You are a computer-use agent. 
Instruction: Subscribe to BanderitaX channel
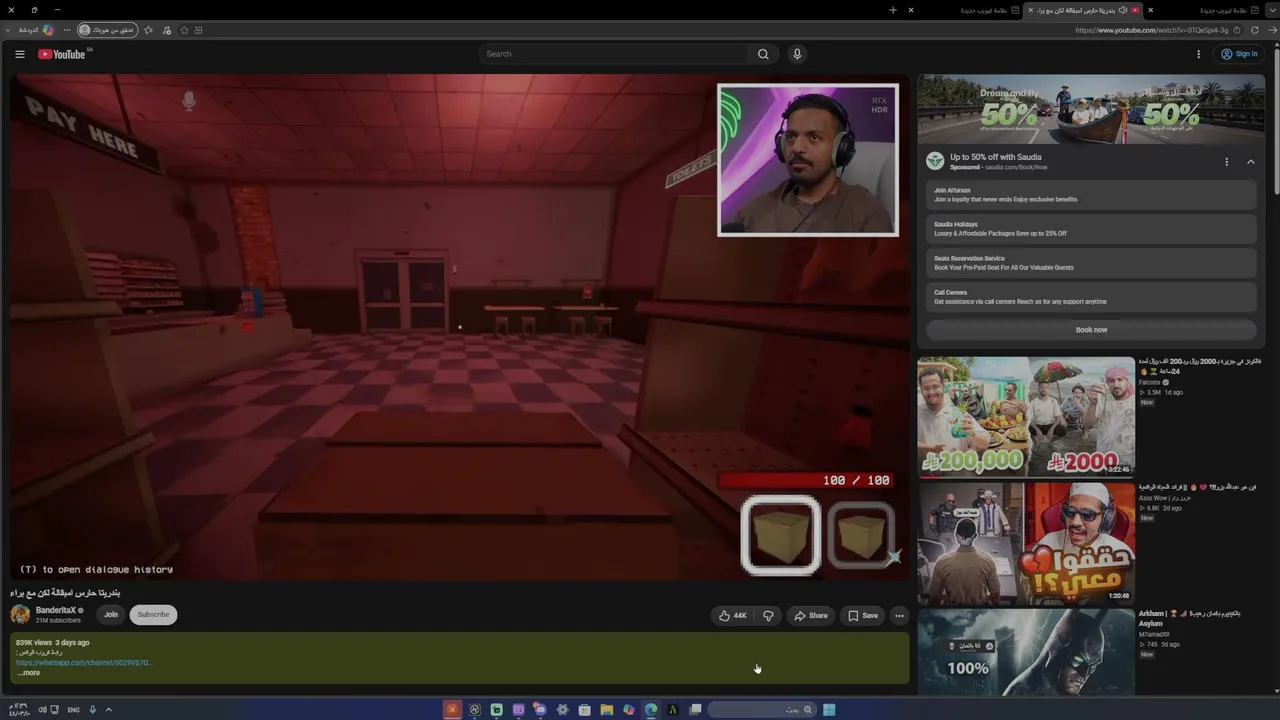point(153,614)
